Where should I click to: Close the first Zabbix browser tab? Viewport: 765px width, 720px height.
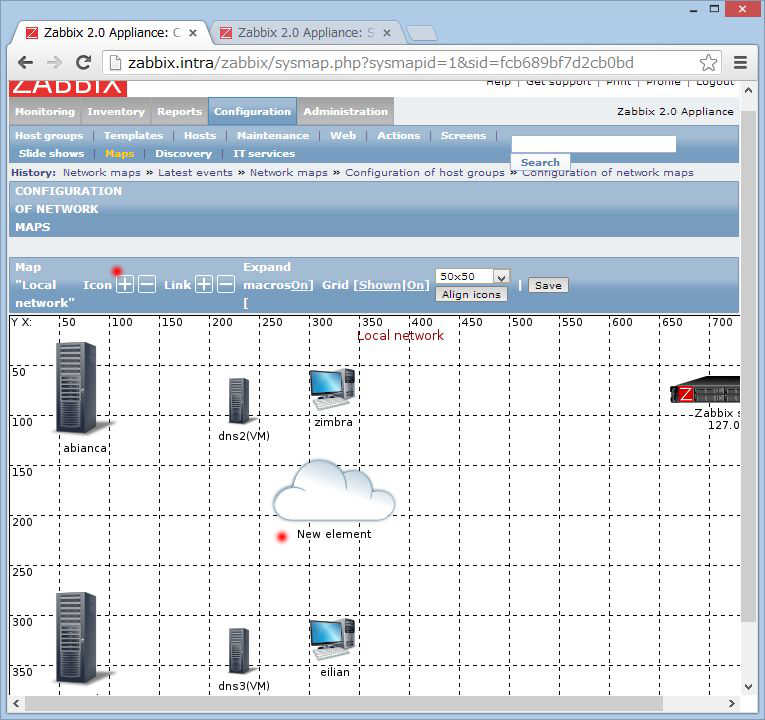point(193,33)
